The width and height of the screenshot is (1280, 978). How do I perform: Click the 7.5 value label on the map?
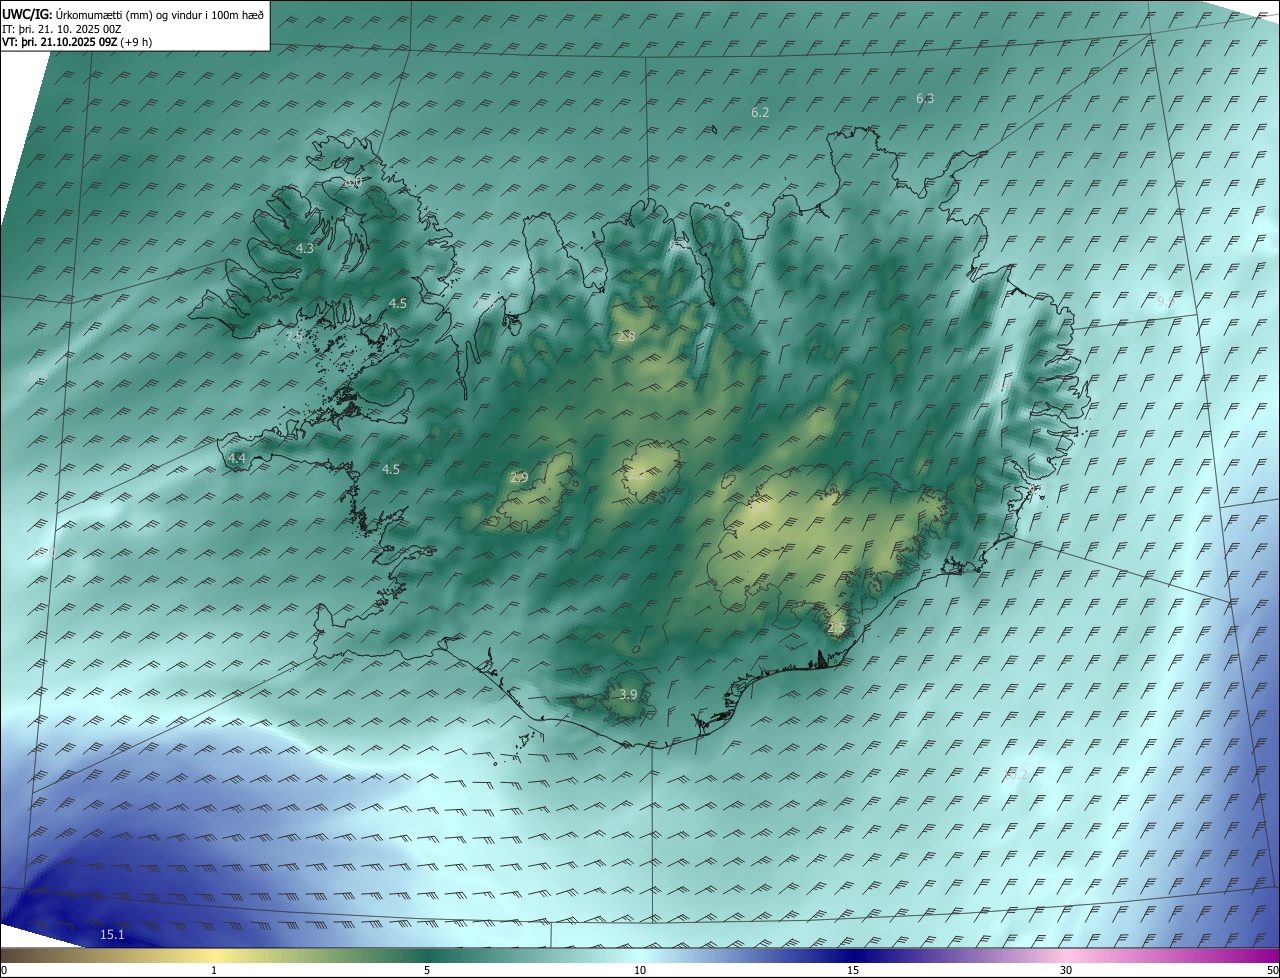point(293,337)
